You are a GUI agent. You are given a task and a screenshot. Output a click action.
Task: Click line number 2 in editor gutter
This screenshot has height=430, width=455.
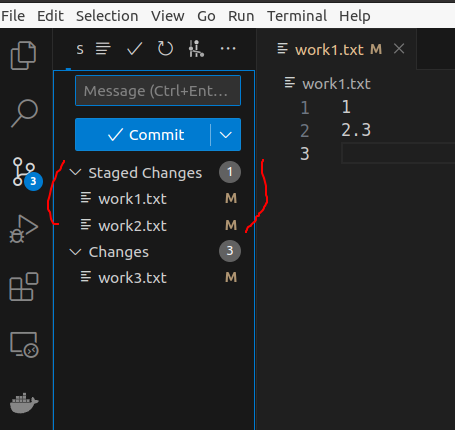pos(305,131)
